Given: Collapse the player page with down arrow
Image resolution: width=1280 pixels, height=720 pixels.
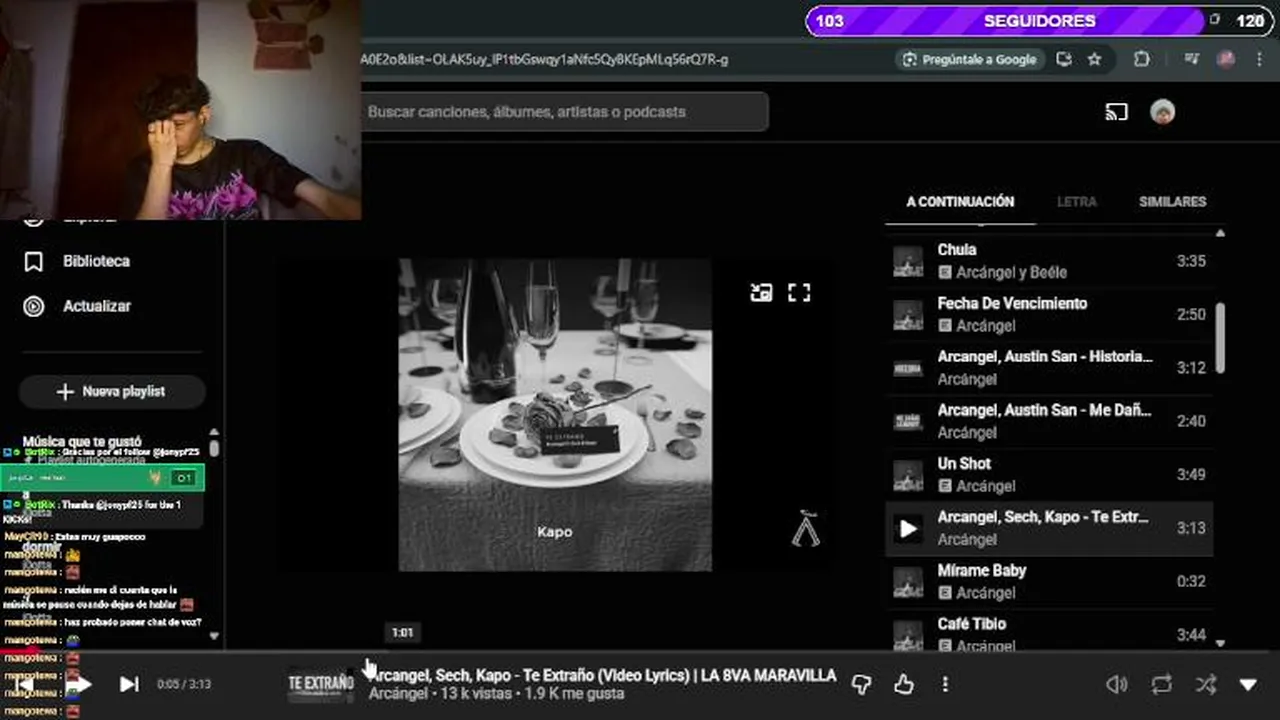Looking at the screenshot, I should coord(1248,684).
